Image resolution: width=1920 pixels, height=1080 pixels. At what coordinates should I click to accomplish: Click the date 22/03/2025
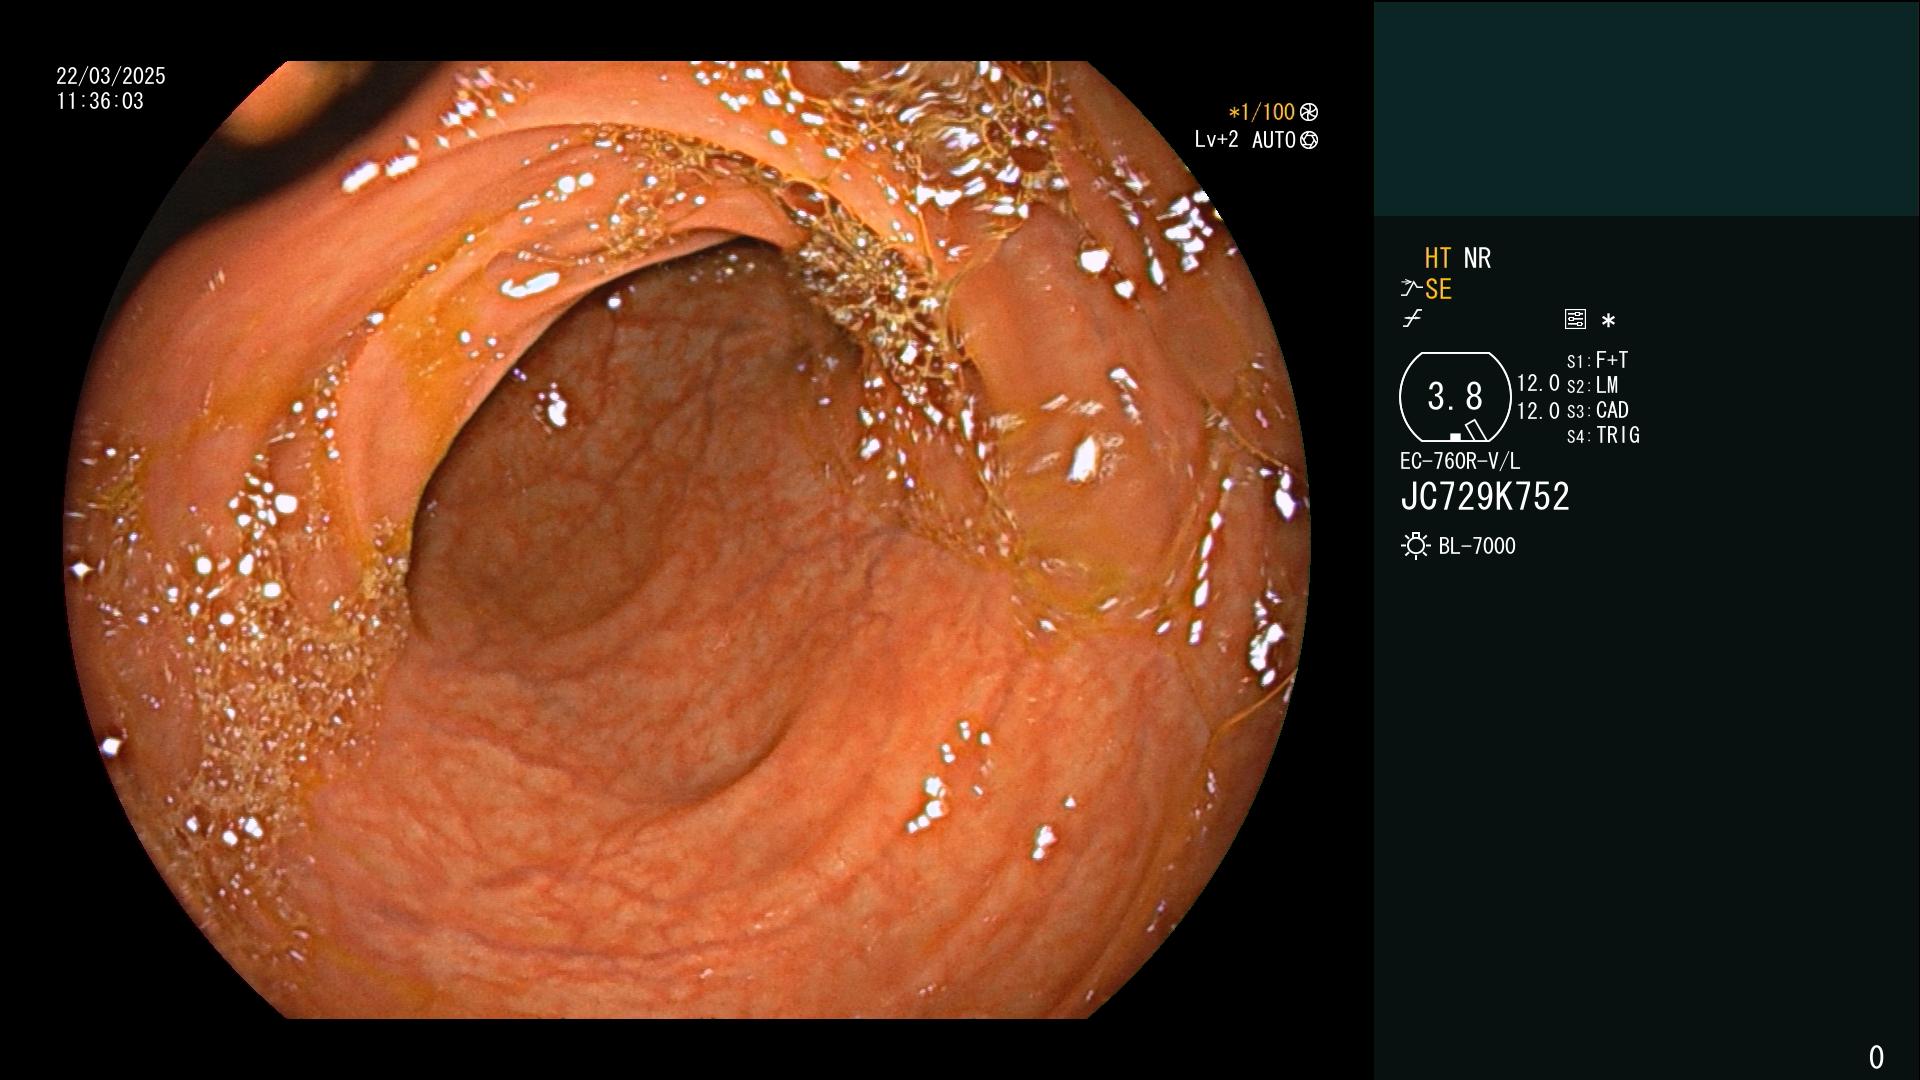(x=111, y=76)
